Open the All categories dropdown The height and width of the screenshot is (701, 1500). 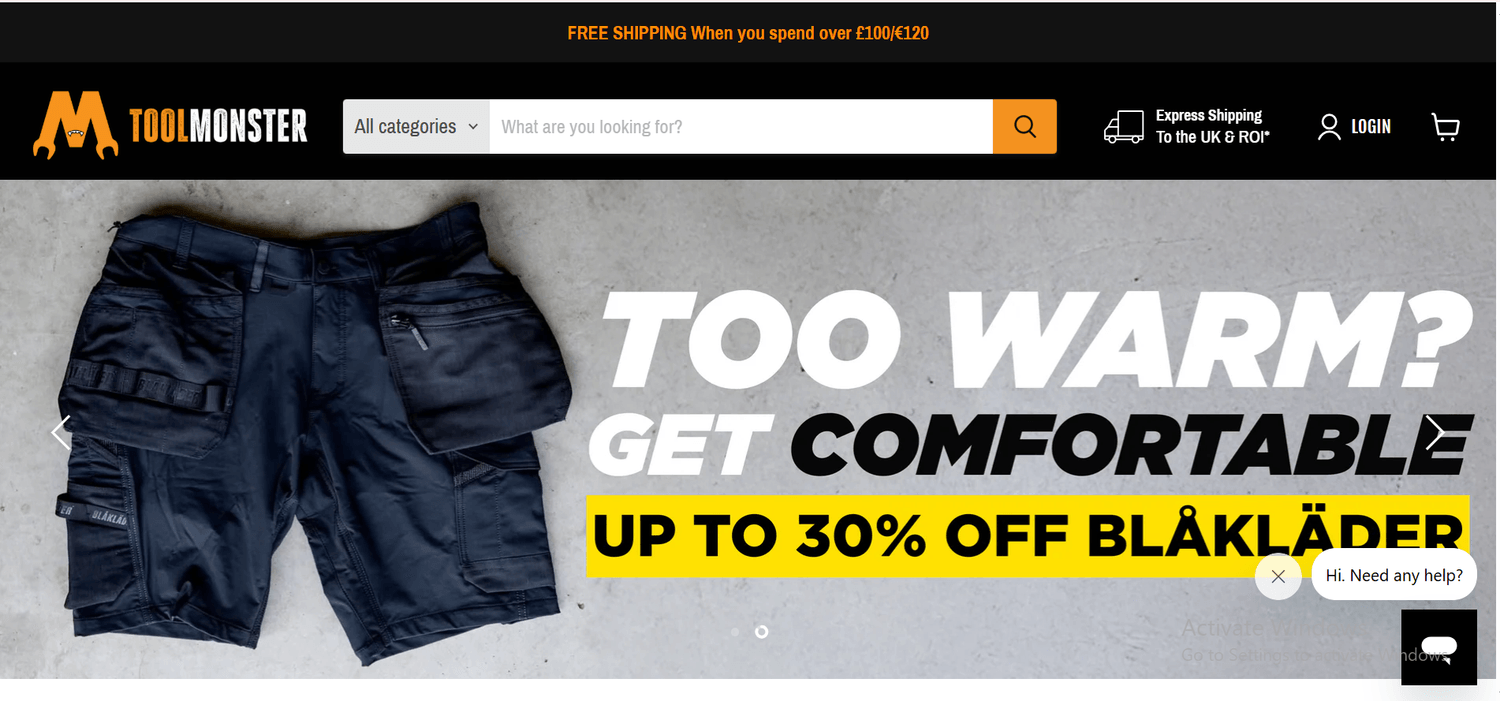[416, 126]
